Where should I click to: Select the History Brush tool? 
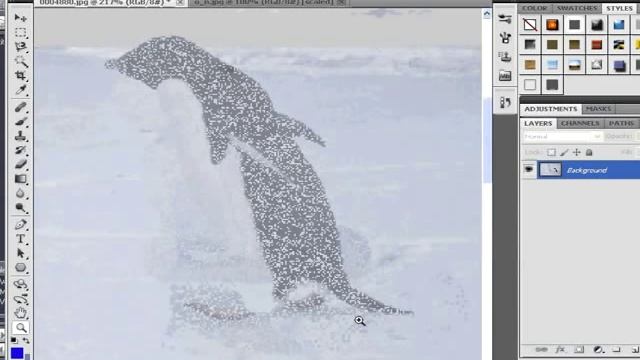coord(20,150)
